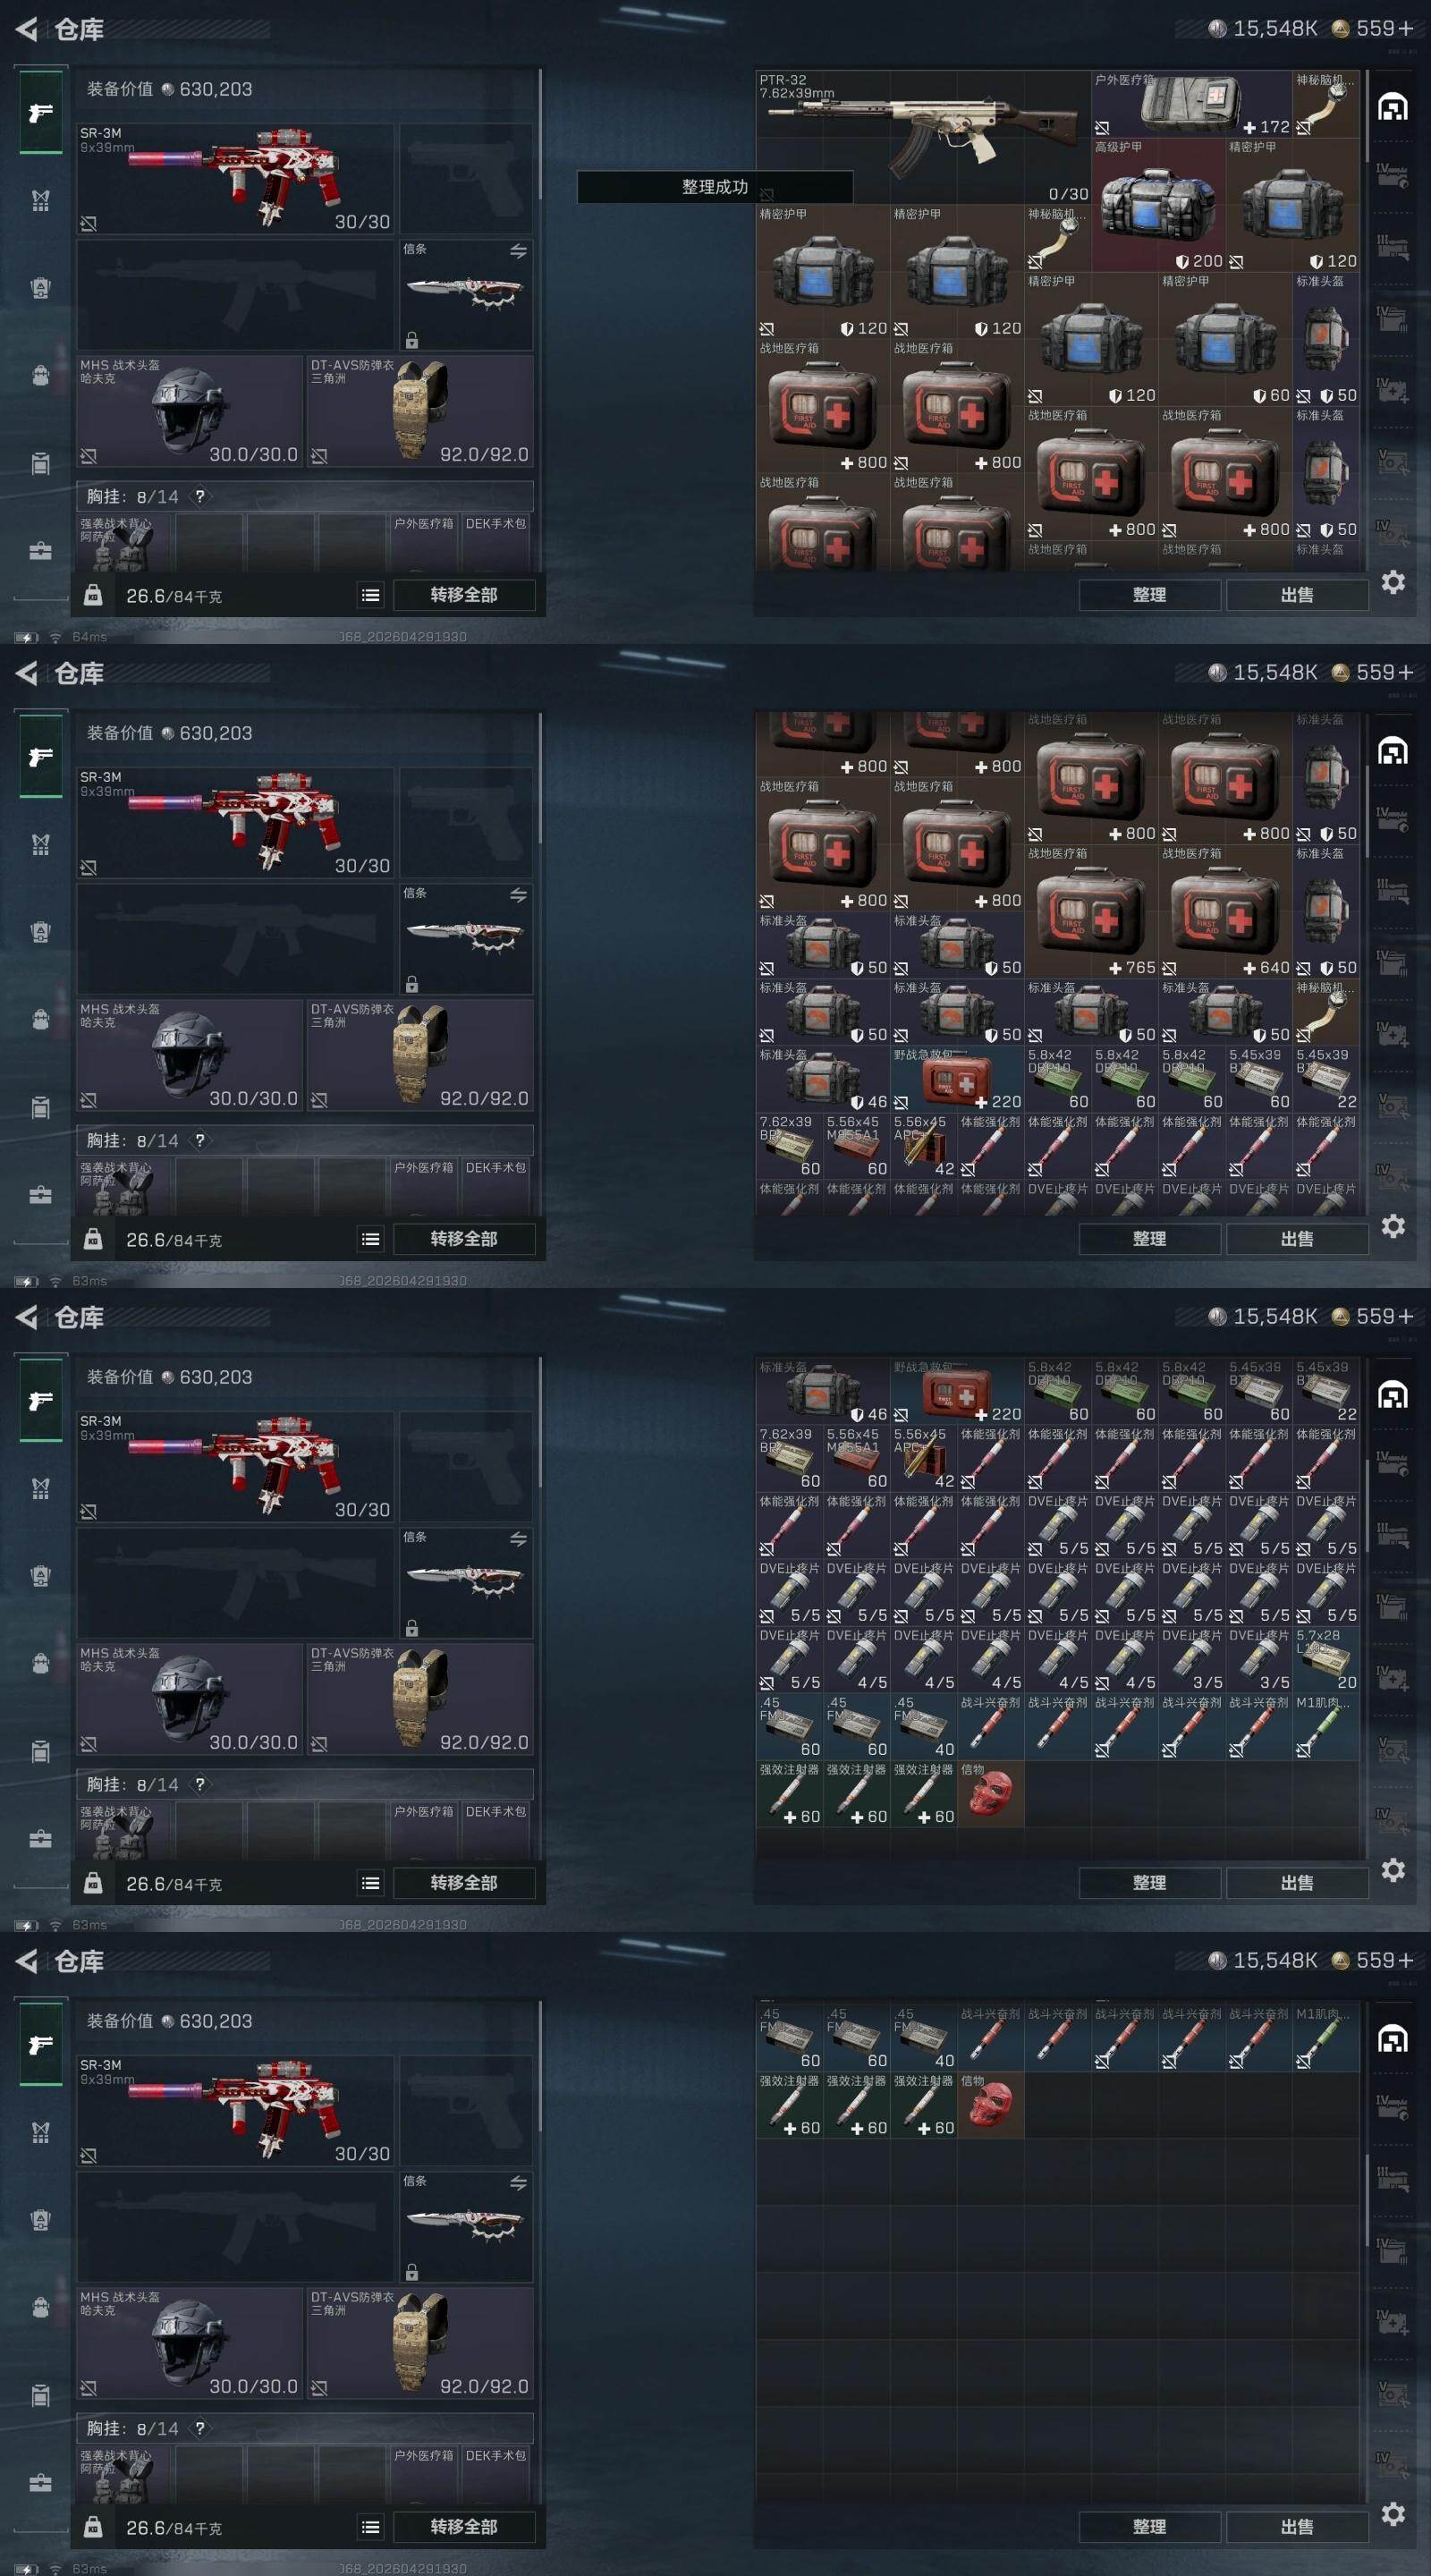Open the weapon loadout tab beside 整理成功 toast
The width and height of the screenshot is (1431, 2576).
pyautogui.click(x=41, y=112)
